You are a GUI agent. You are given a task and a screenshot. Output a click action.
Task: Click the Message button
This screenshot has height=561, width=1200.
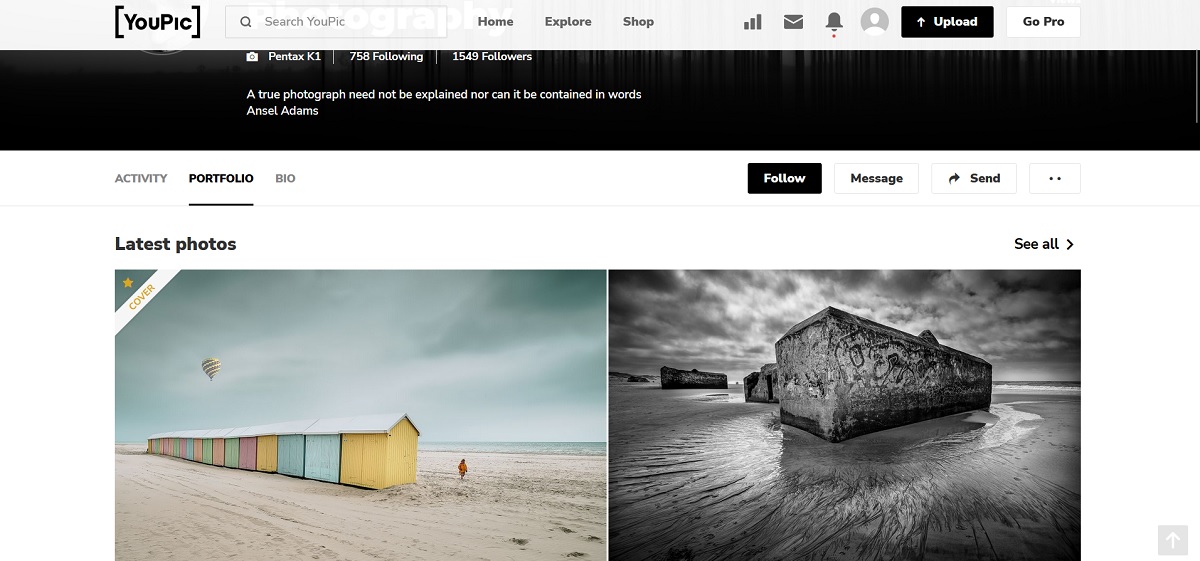coord(876,178)
